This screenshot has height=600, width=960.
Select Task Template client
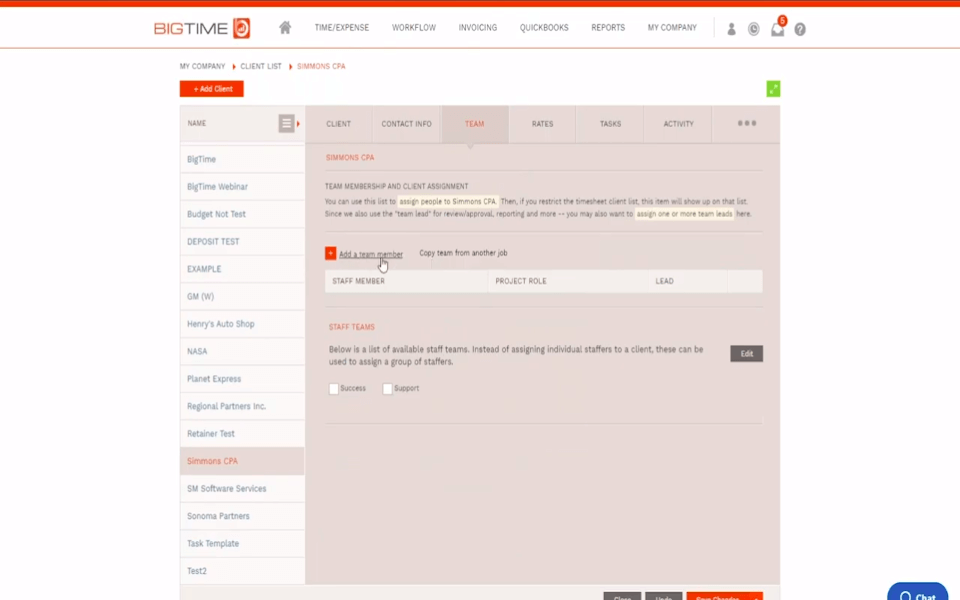[242, 544]
